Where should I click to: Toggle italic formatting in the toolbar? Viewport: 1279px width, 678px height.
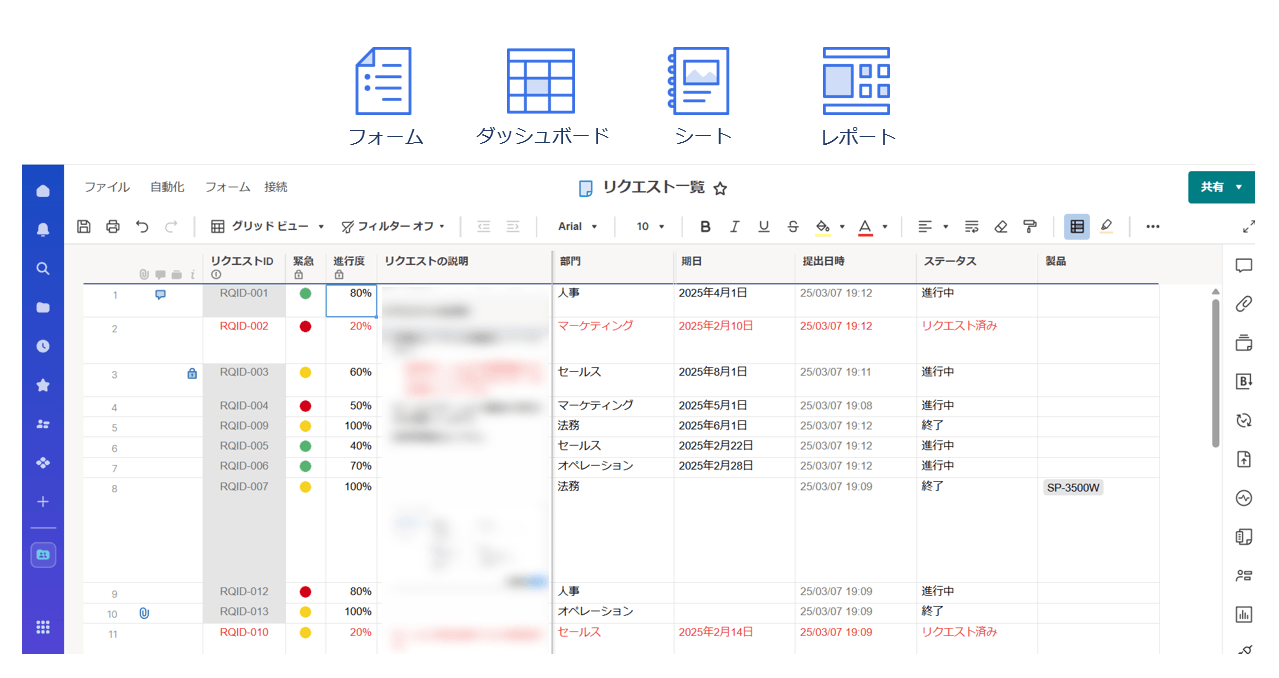(734, 226)
